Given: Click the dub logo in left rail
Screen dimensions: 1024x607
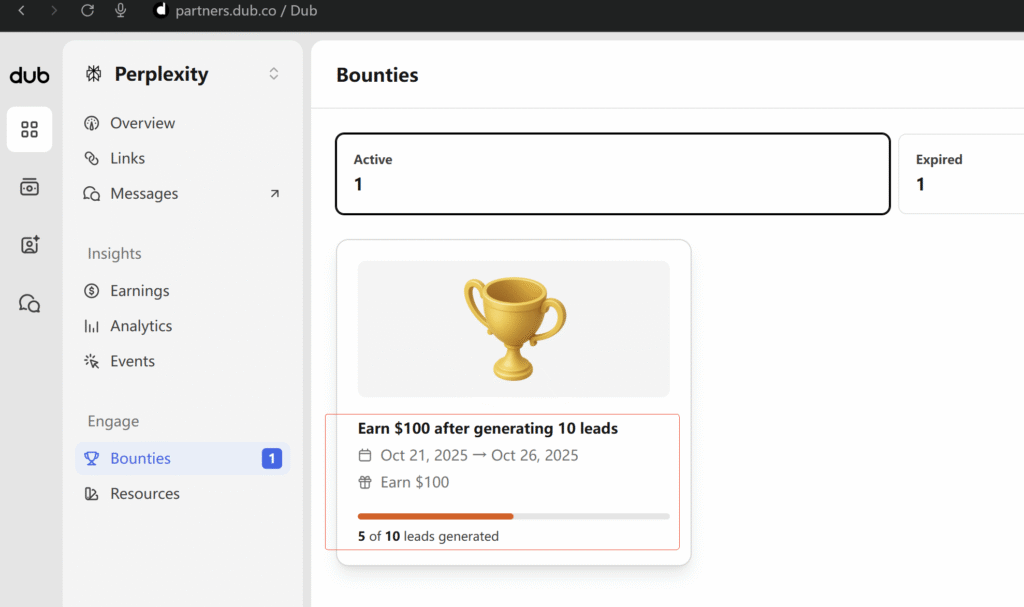Looking at the screenshot, I should tap(29, 76).
